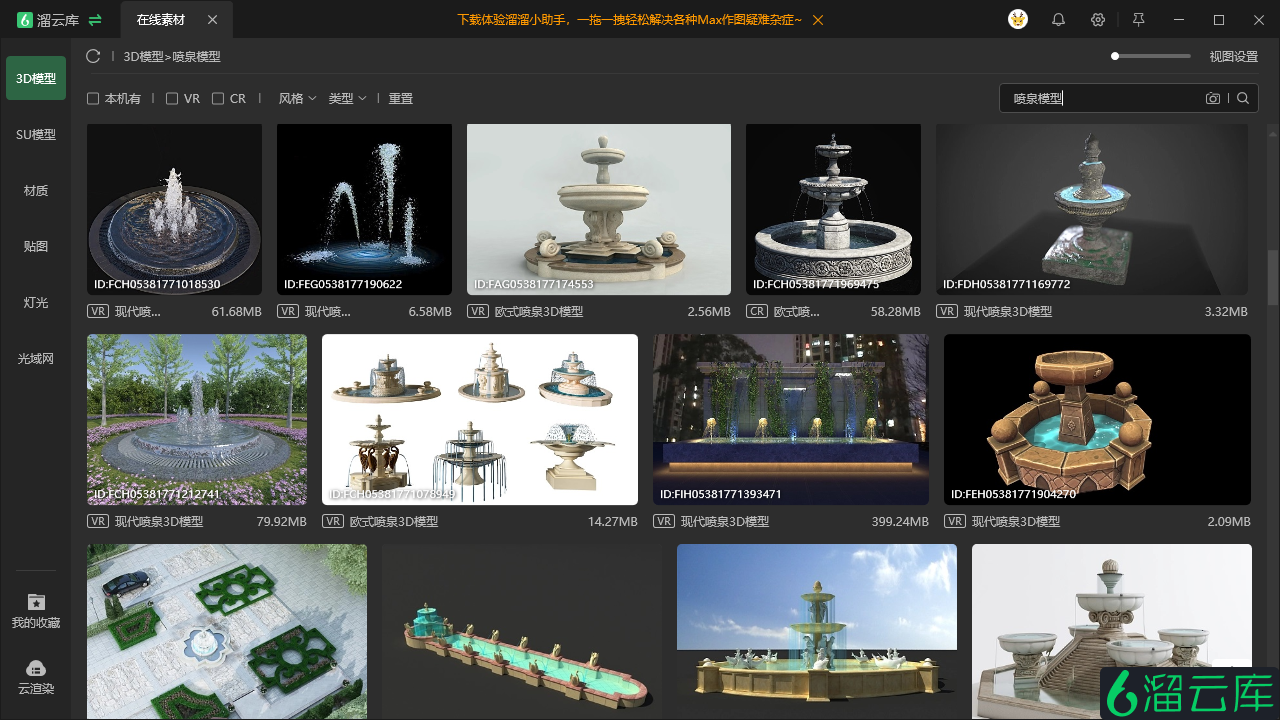Click the camera image-search icon

pos(1213,98)
